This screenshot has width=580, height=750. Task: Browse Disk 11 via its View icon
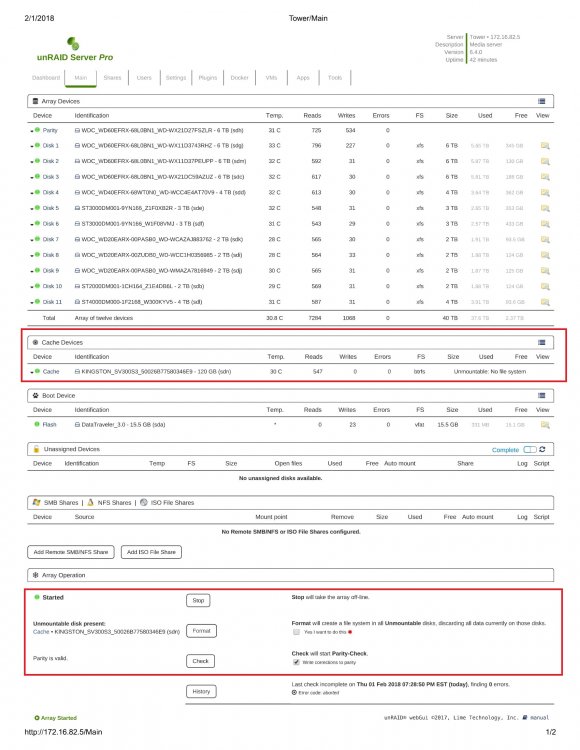545,302
